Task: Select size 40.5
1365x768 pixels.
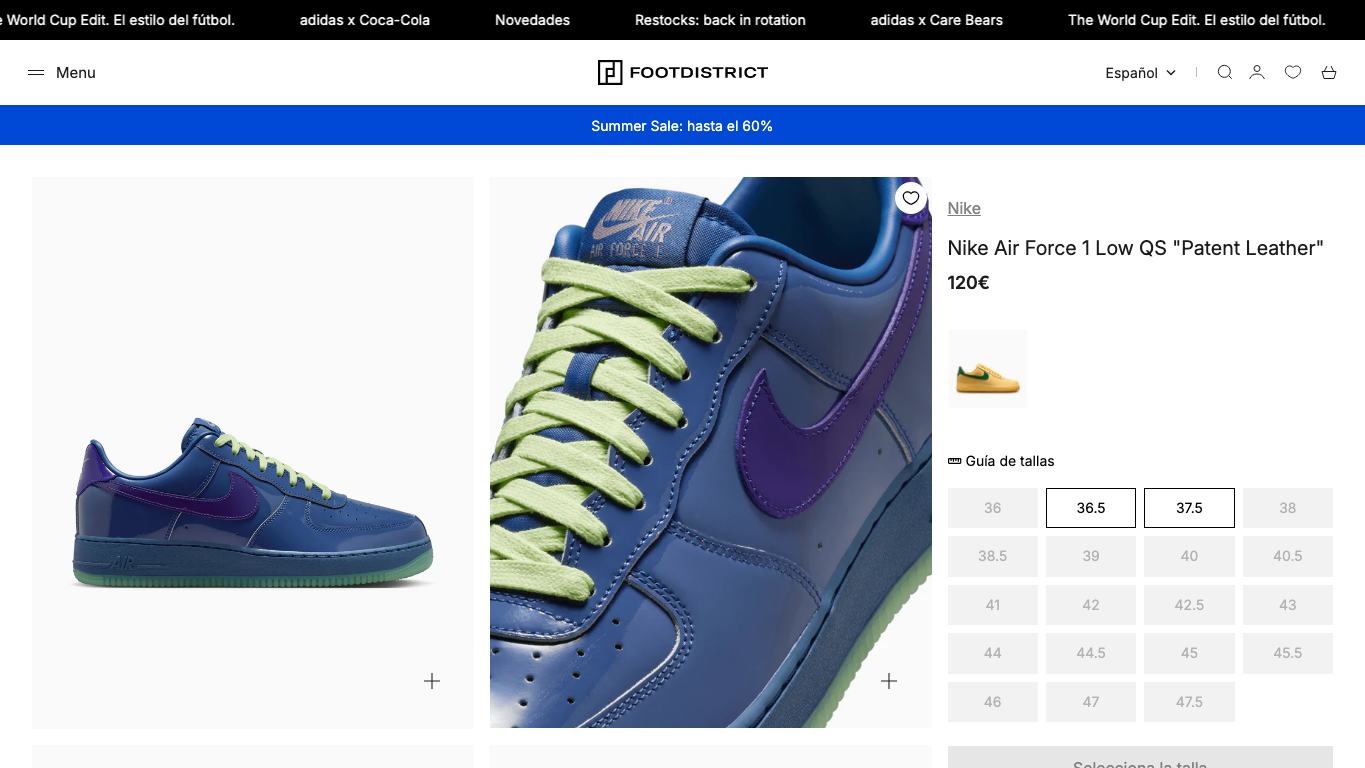Action: pos(1288,556)
